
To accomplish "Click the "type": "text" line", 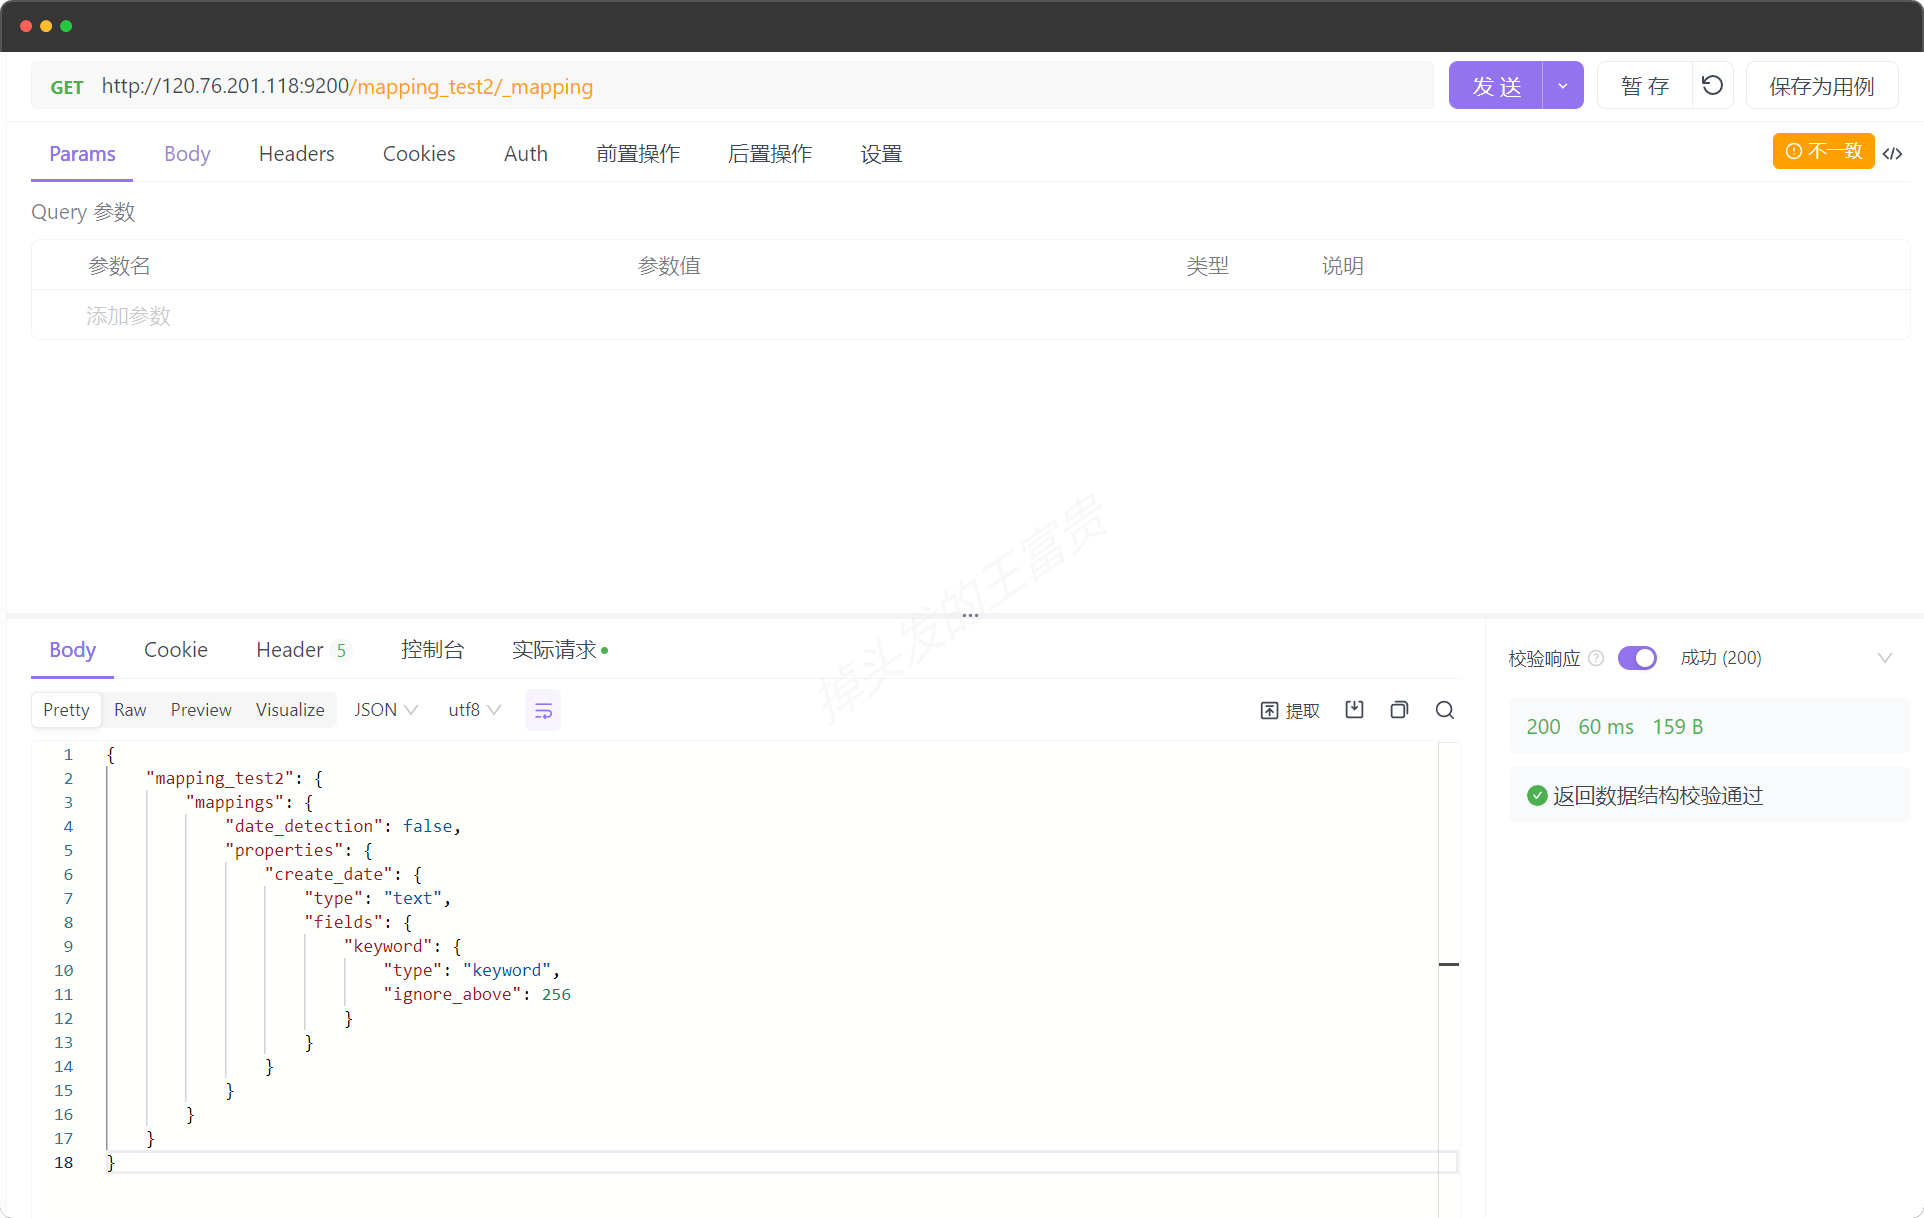I will pos(378,898).
